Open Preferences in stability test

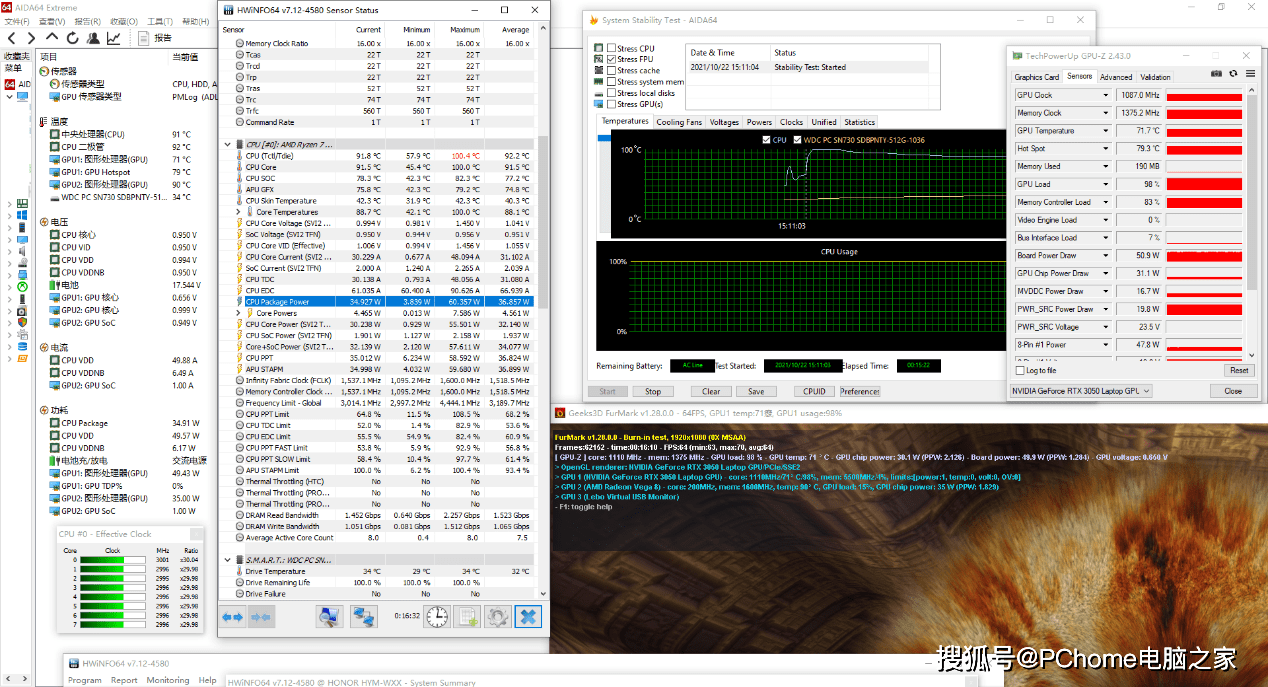tap(860, 392)
